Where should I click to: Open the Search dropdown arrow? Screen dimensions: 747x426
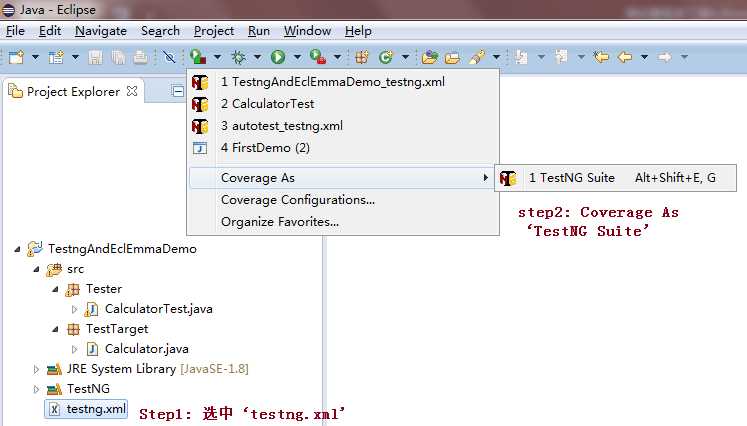coord(496,57)
